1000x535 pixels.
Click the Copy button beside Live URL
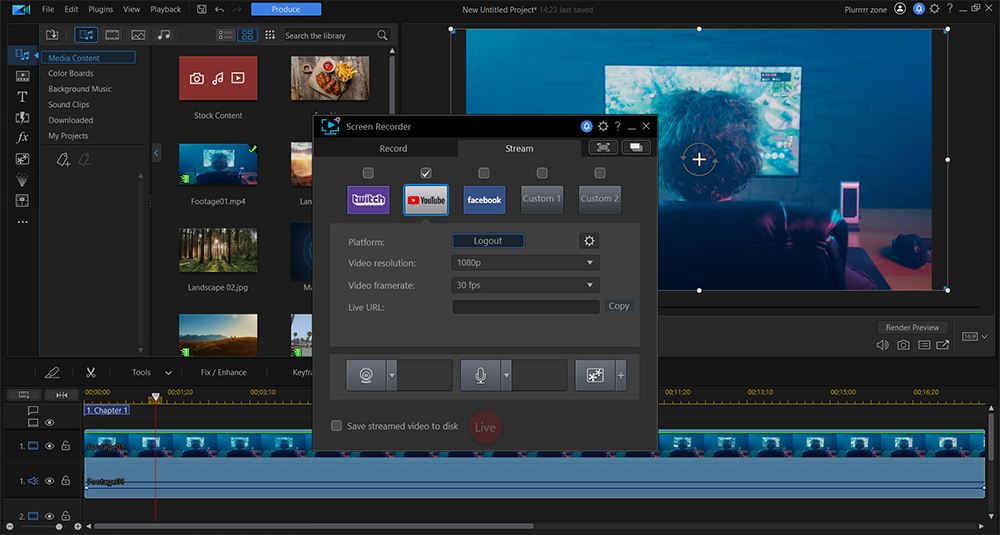click(x=619, y=306)
